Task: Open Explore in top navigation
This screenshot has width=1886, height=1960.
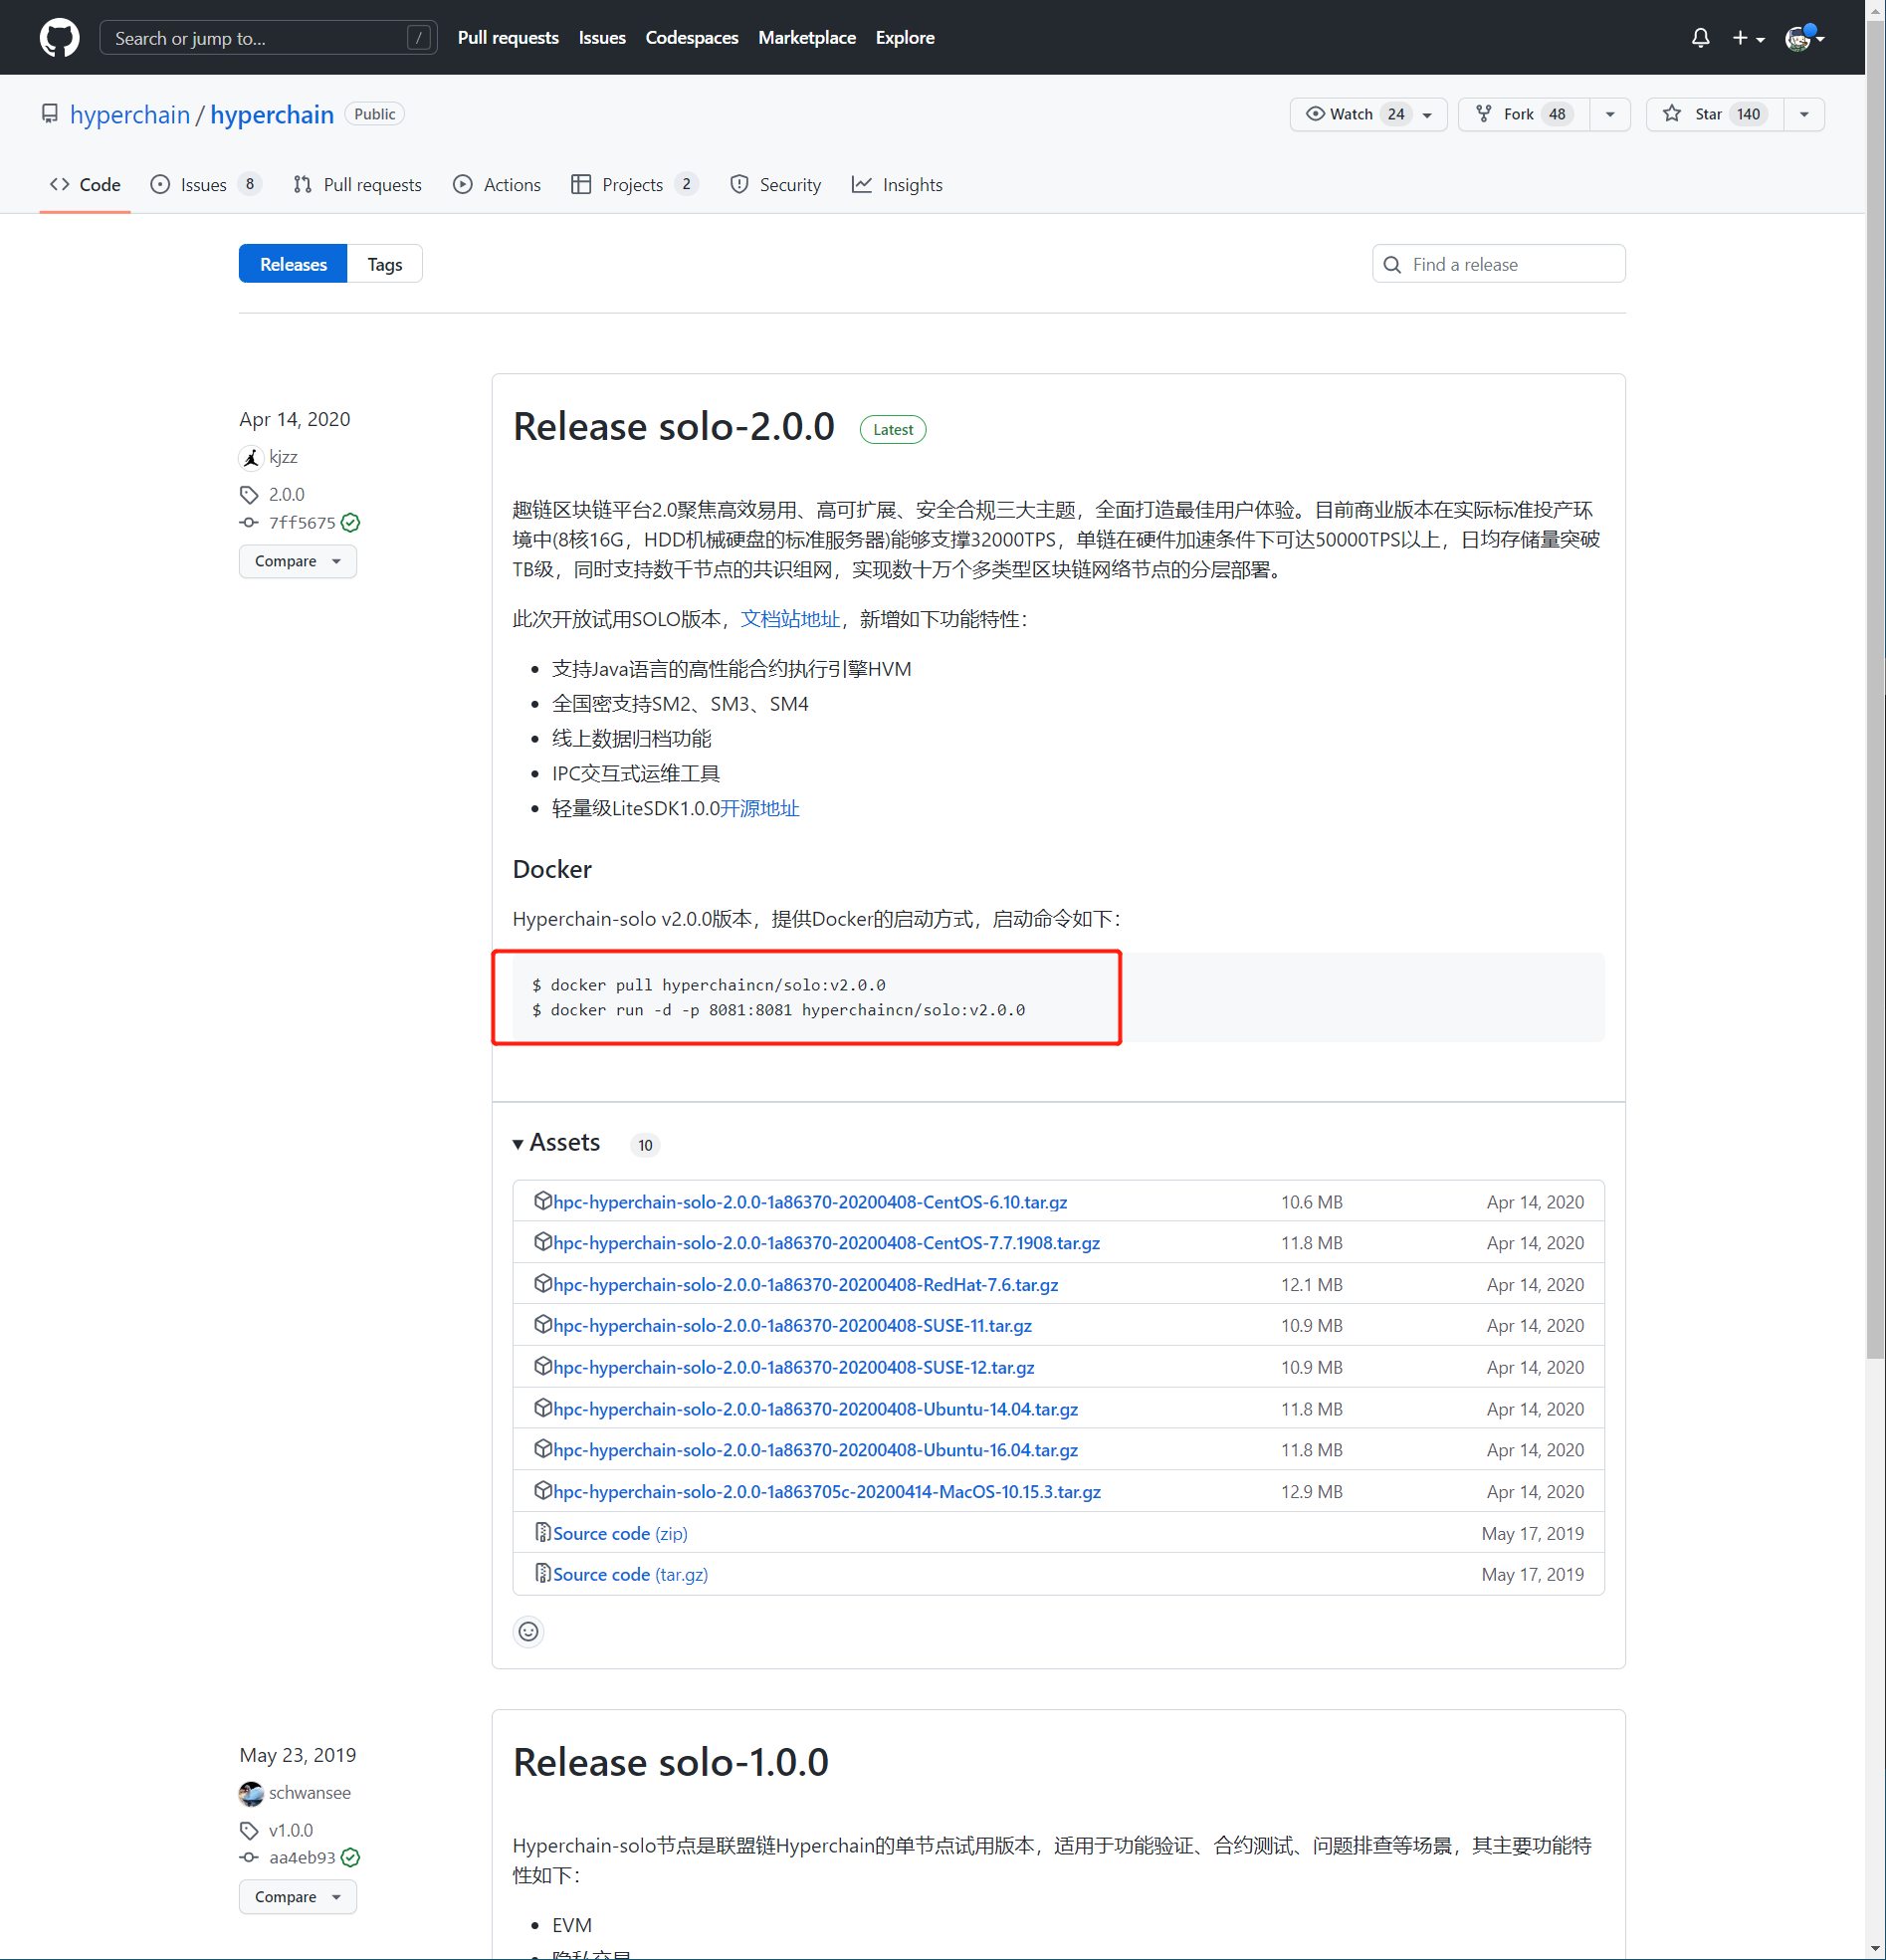Action: pyautogui.click(x=905, y=38)
